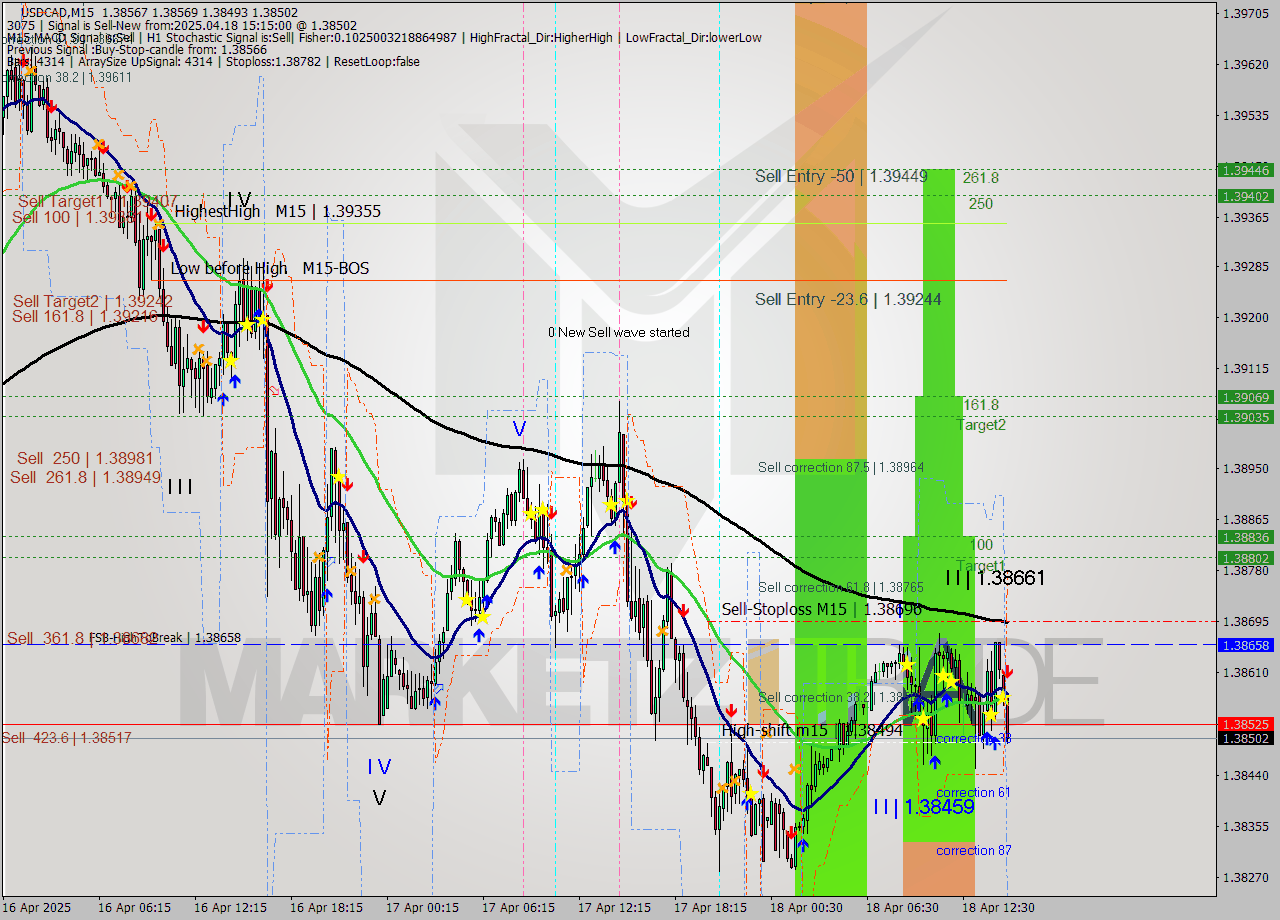The image size is (1280, 920).
Task: Click the 0 New Sell wave started annotation
Action: (619, 332)
